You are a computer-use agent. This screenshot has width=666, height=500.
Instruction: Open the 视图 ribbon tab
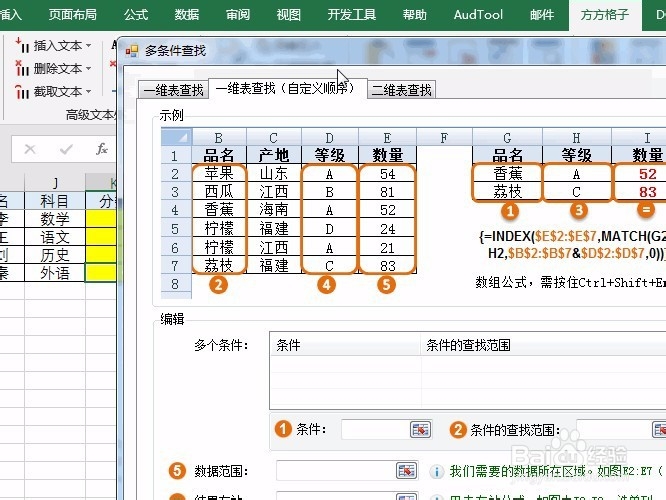coord(289,15)
